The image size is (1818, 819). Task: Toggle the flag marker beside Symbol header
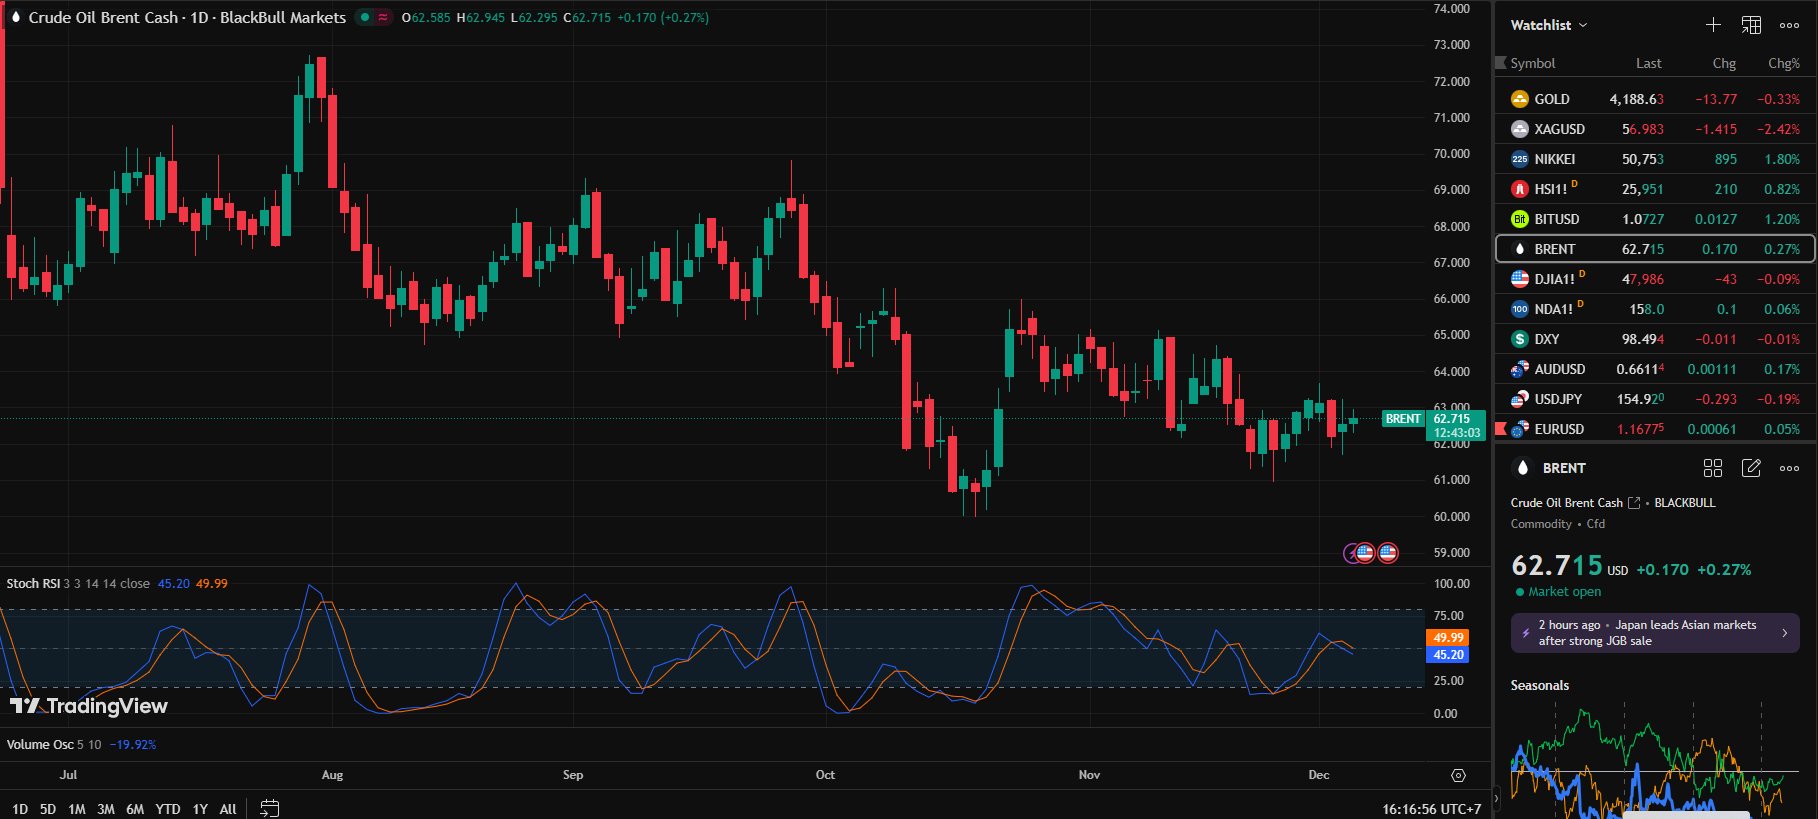[x=1500, y=63]
